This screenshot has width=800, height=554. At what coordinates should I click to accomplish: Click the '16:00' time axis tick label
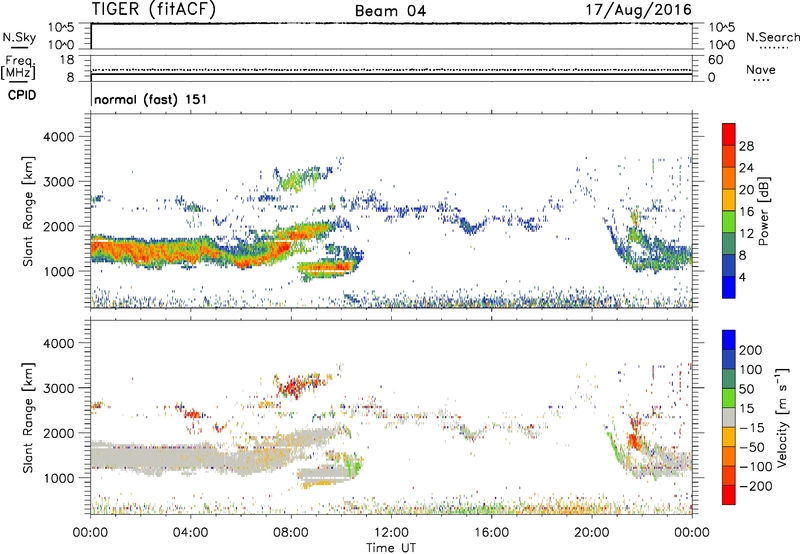(x=492, y=533)
